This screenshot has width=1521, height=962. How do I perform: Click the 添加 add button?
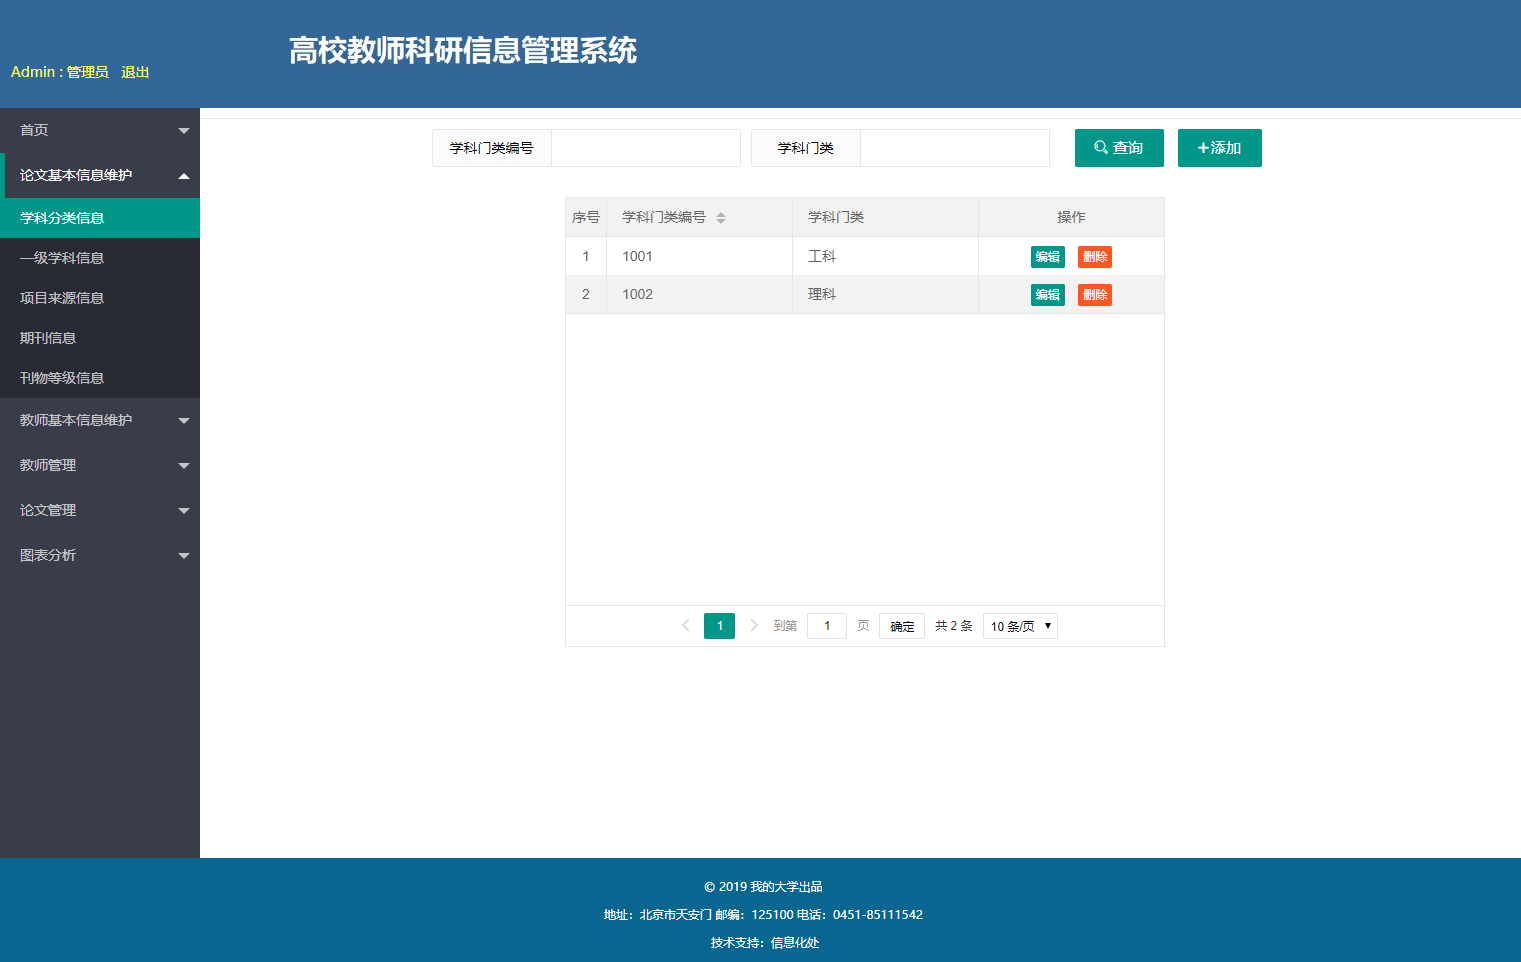point(1219,148)
